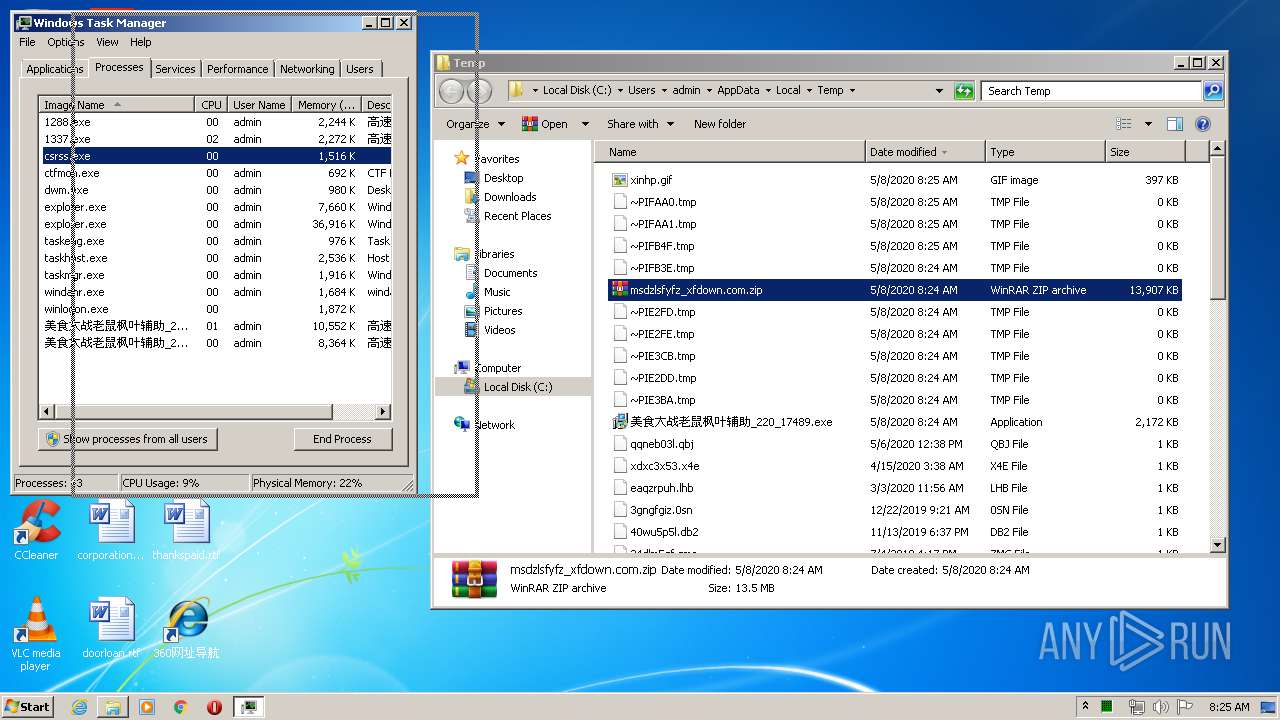
Task: Show desktop via clock time 8:25 AM
Action: [1229, 707]
